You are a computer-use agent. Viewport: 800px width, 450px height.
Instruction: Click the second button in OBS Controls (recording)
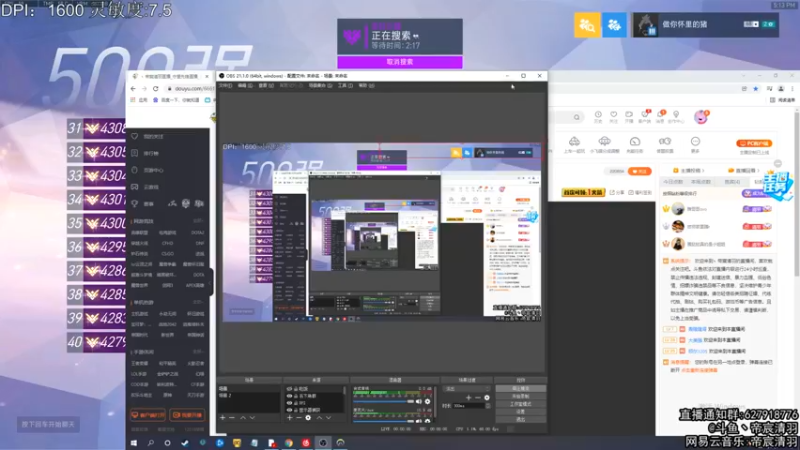[x=520, y=396]
